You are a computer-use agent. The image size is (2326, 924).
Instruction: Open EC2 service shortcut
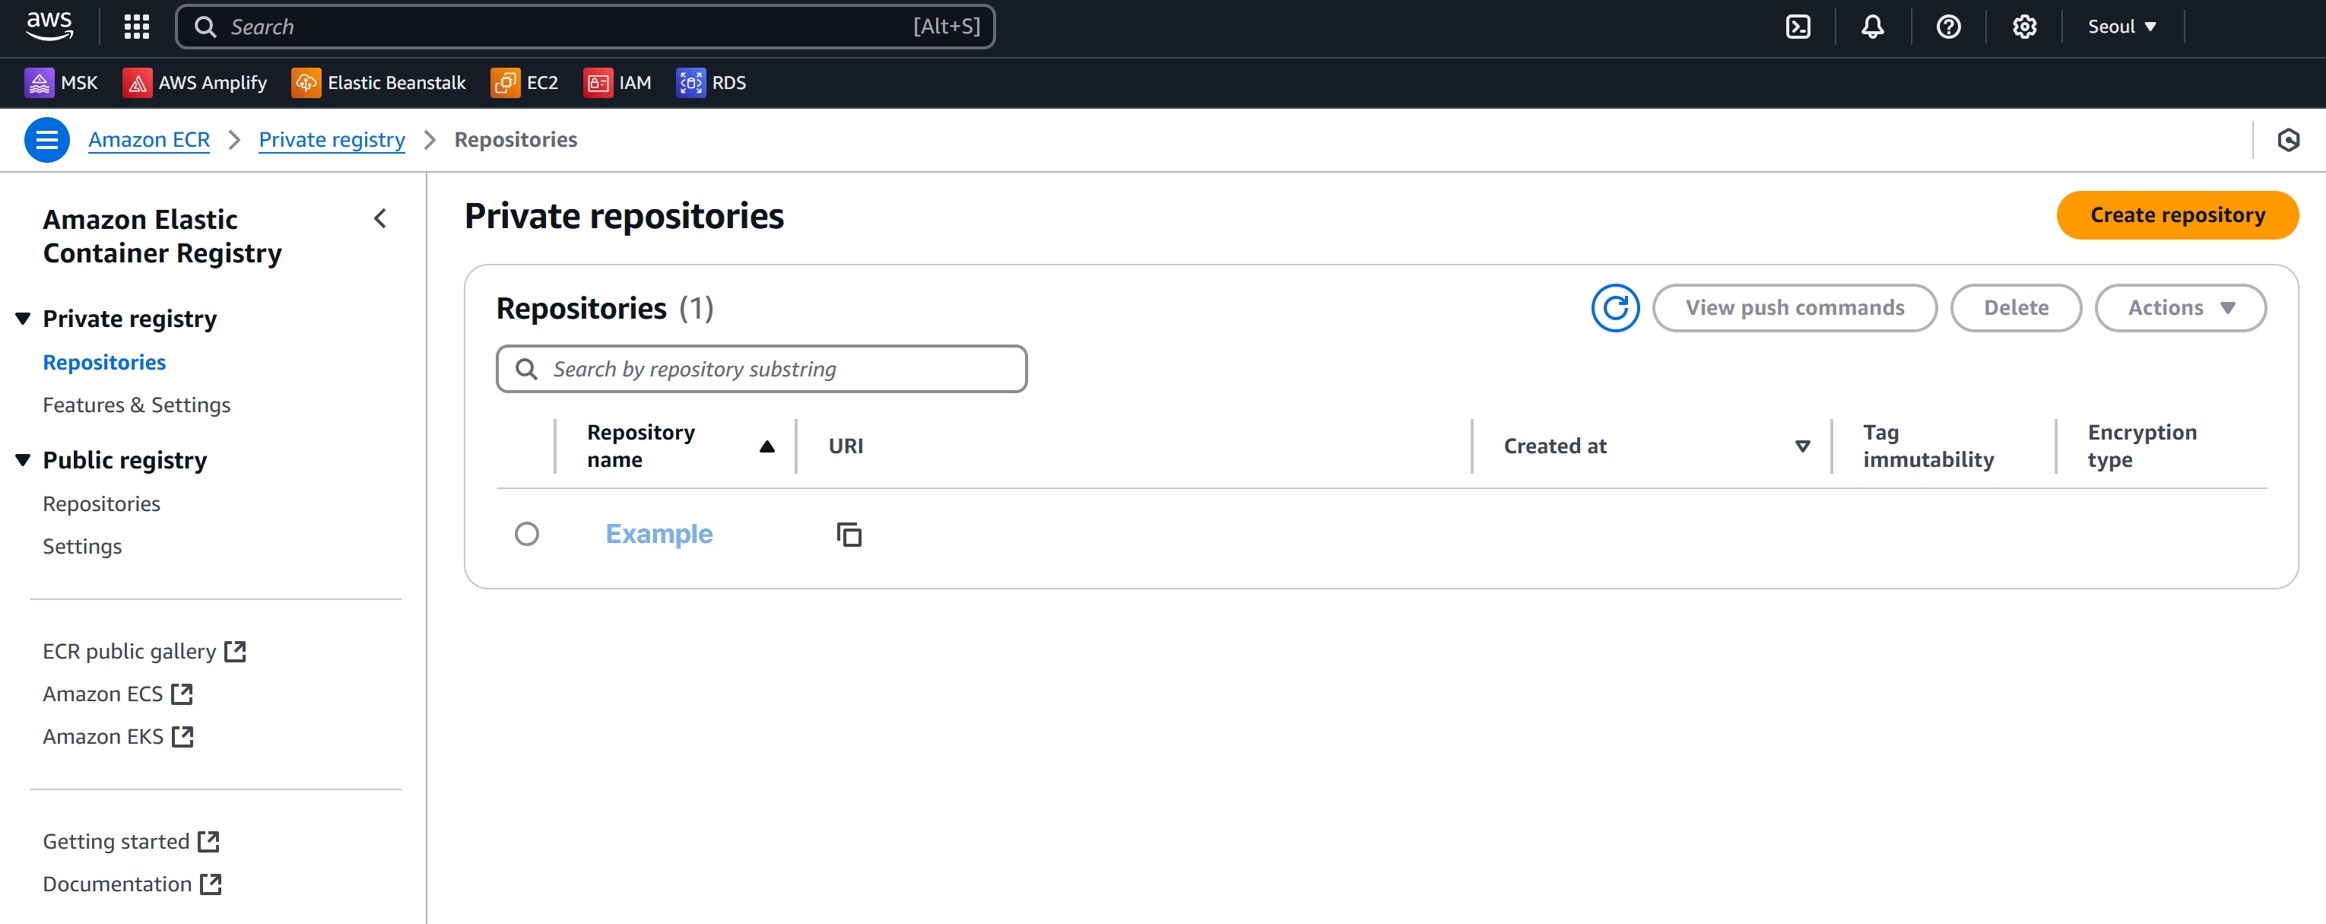tap(525, 83)
